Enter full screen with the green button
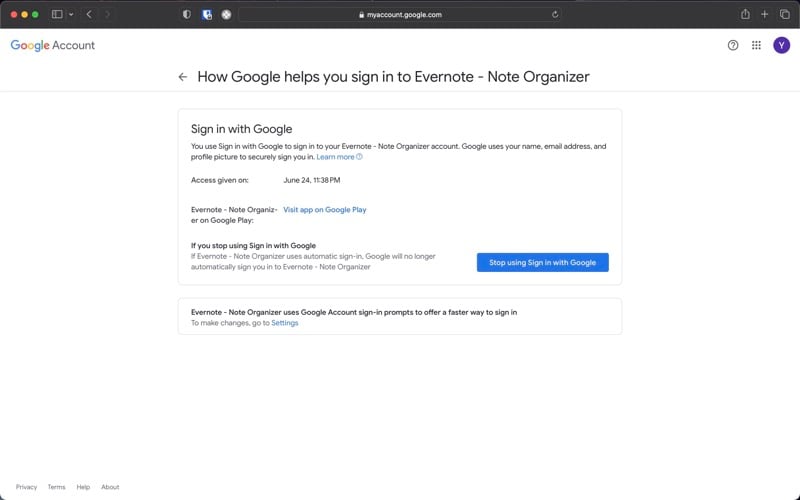Viewport: 800px width, 500px height. pyautogui.click(x=35, y=14)
